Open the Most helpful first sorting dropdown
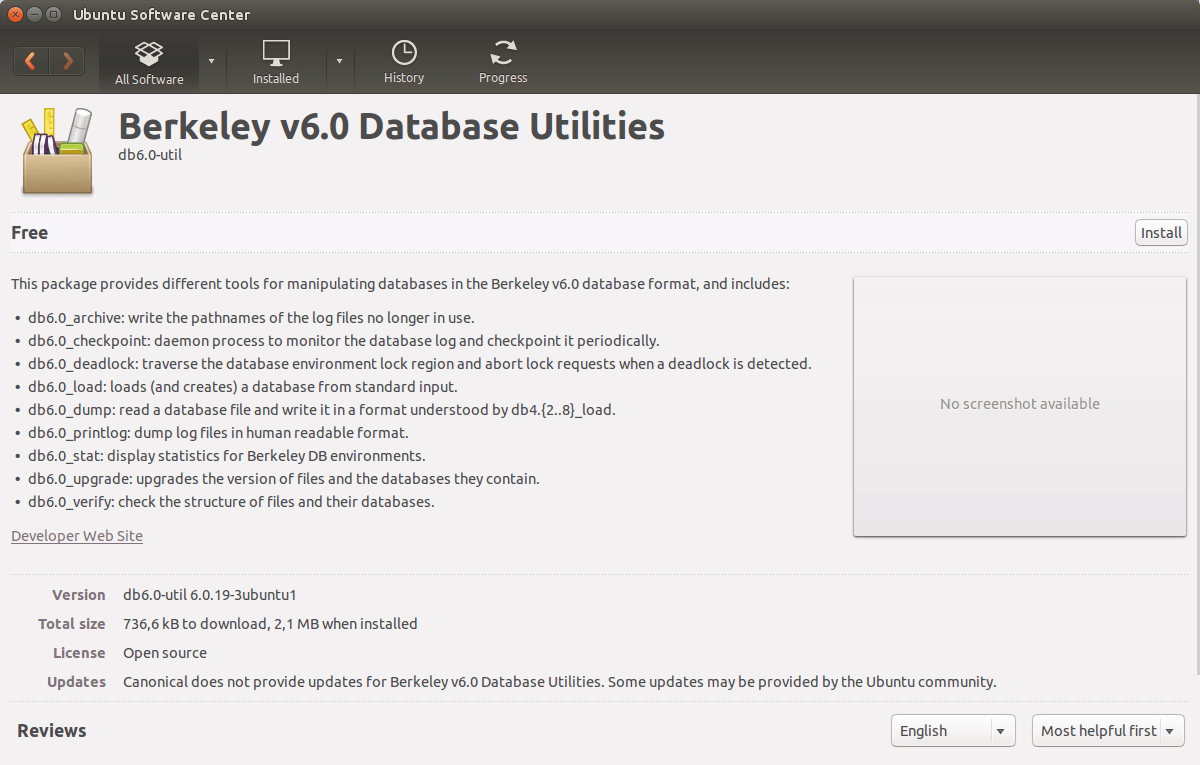The image size is (1200, 765). 1108,731
